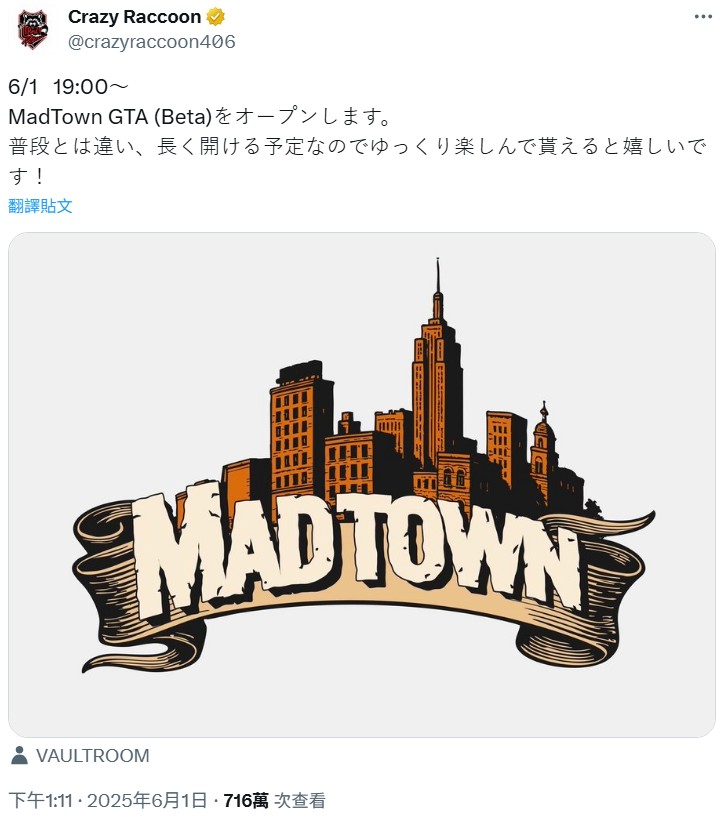This screenshot has width=724, height=820.
Task: Open the Crazy Raccoon profile avatar
Action: pos(32,29)
